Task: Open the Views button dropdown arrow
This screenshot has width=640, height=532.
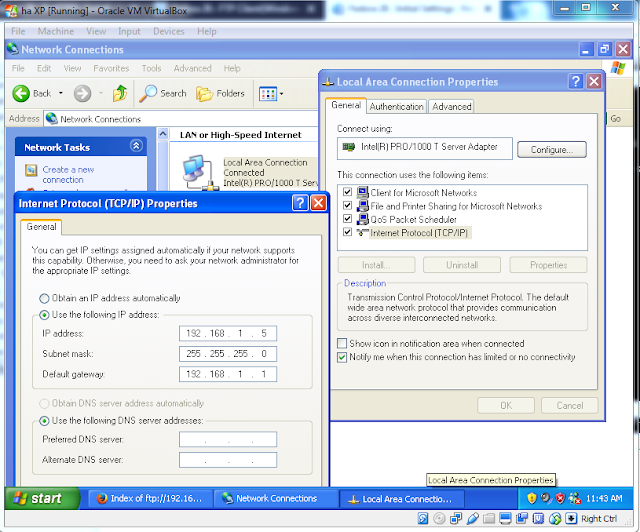Action: tap(282, 94)
